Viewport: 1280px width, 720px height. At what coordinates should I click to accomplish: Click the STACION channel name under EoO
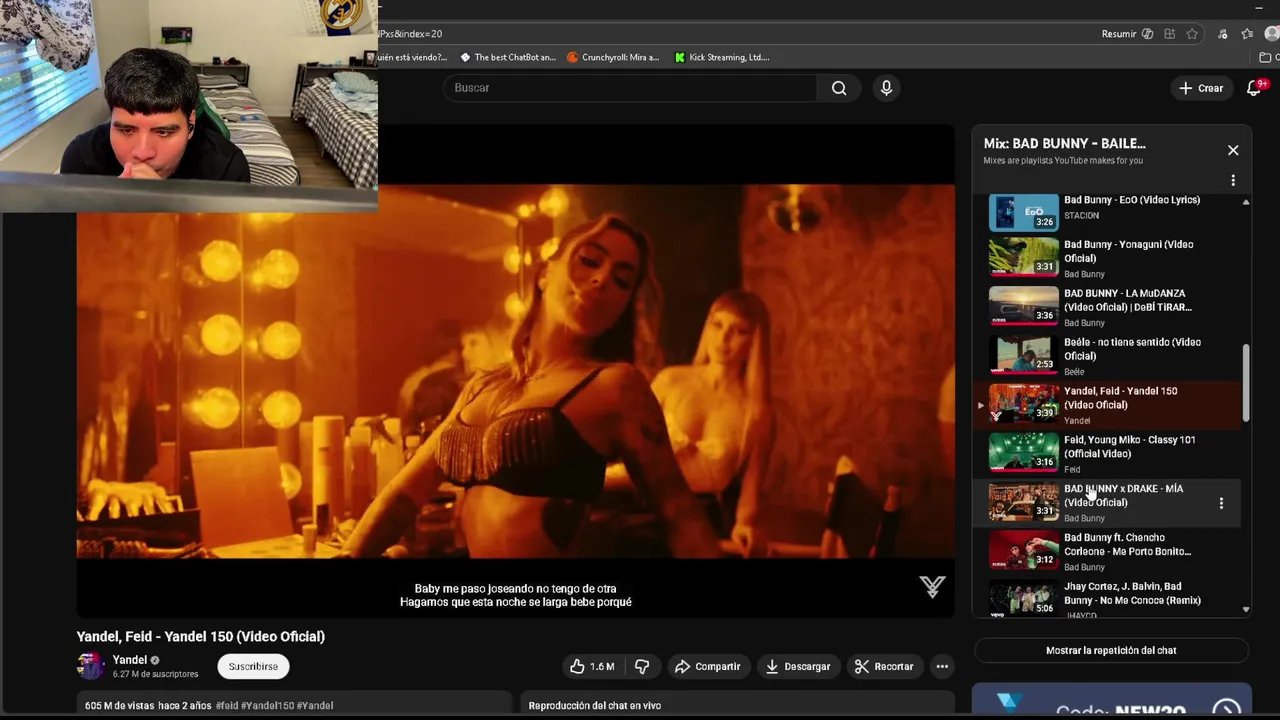tap(1081, 216)
